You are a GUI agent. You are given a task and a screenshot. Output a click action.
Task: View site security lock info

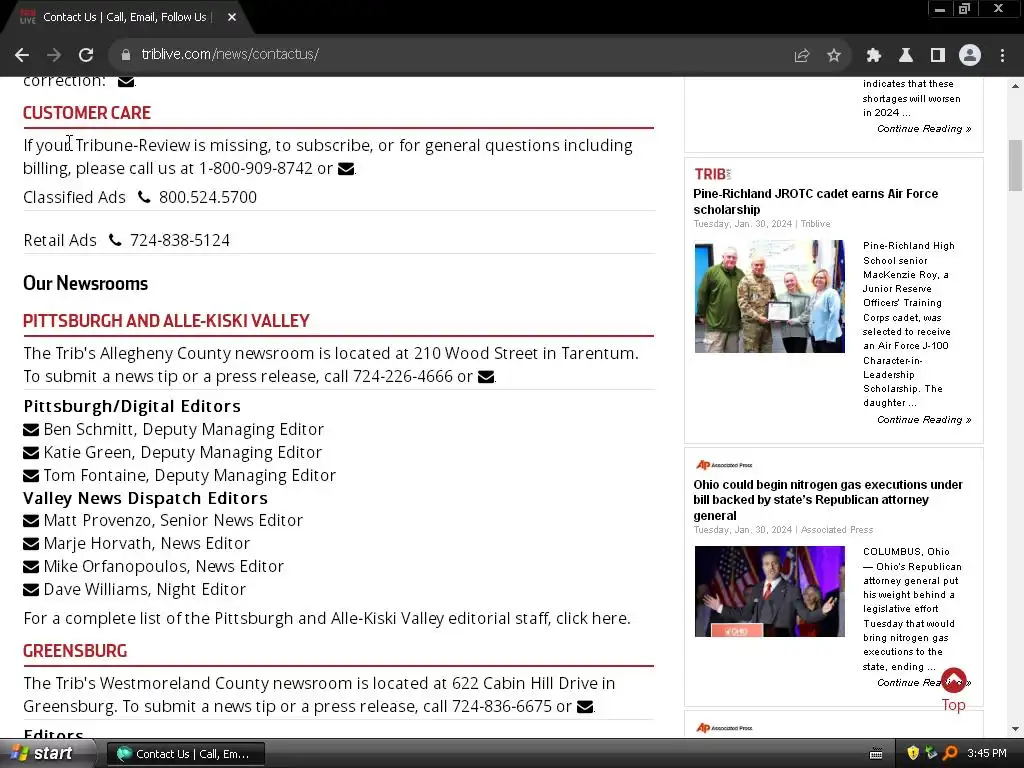tap(125, 56)
